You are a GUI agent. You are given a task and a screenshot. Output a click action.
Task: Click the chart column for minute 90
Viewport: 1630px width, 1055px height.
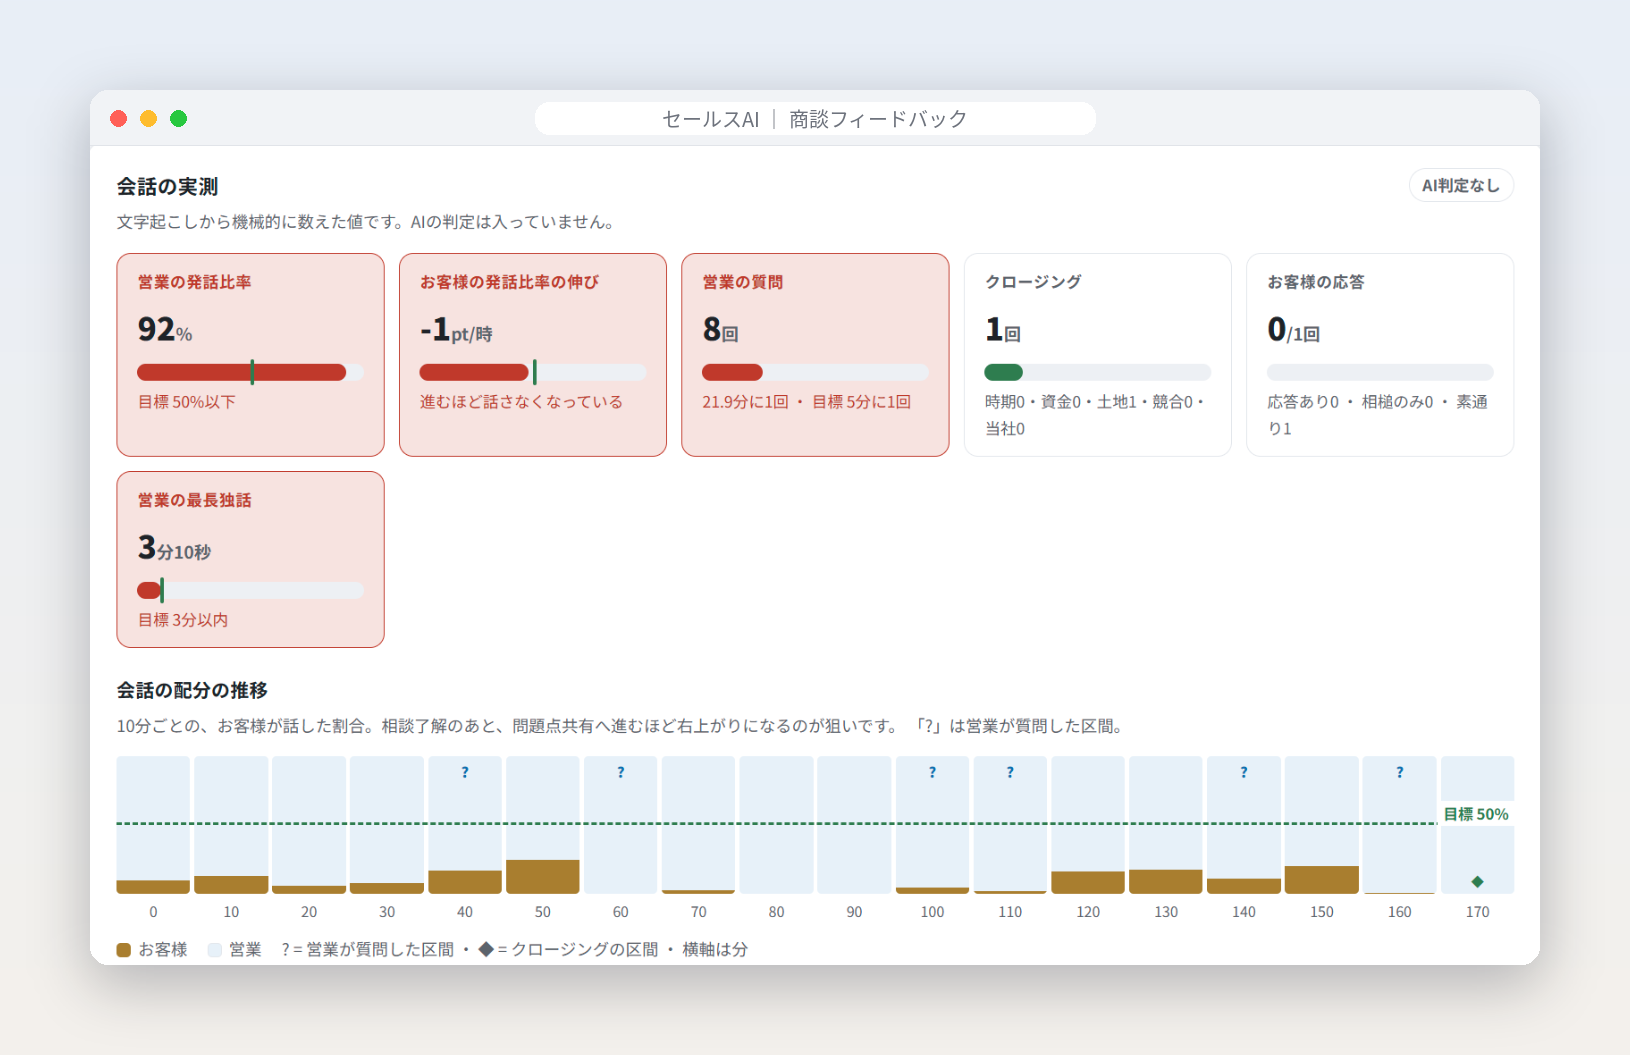pyautogui.click(x=854, y=825)
